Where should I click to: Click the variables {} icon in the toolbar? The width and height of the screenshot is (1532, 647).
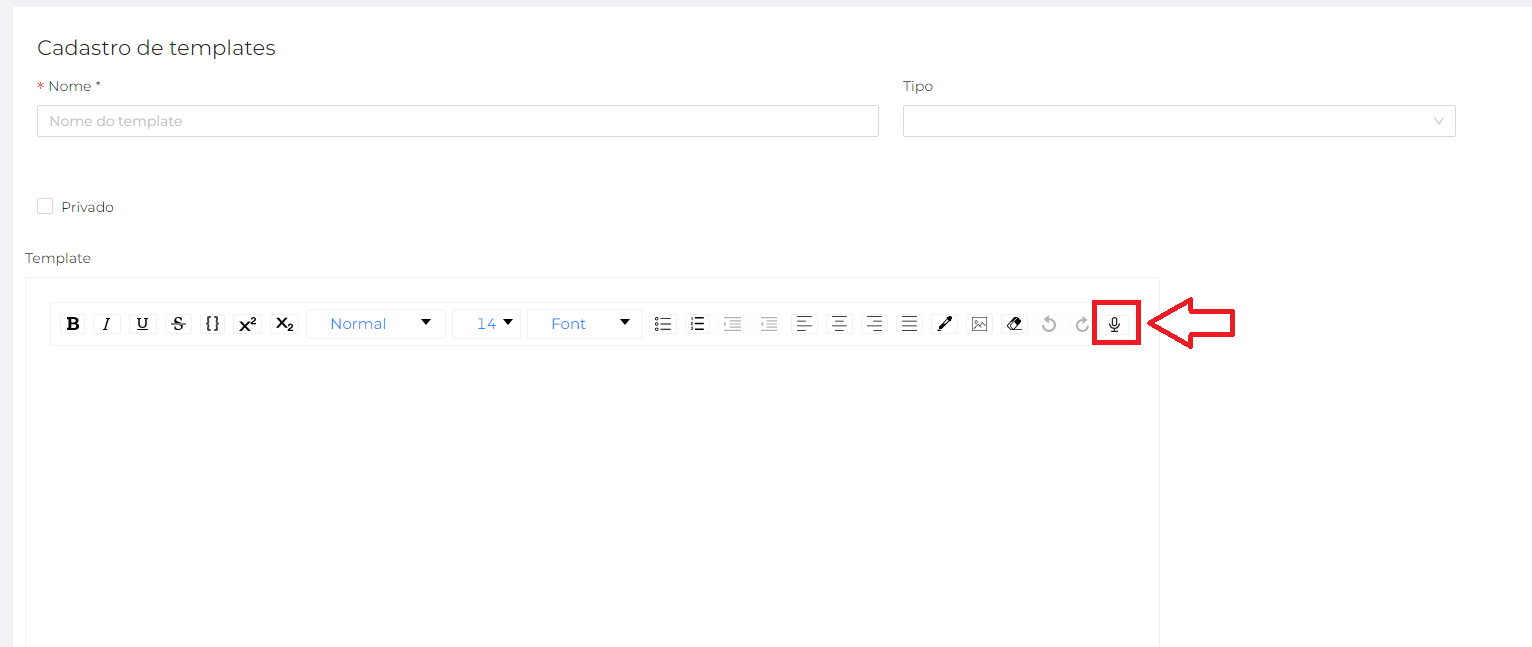pyautogui.click(x=212, y=323)
